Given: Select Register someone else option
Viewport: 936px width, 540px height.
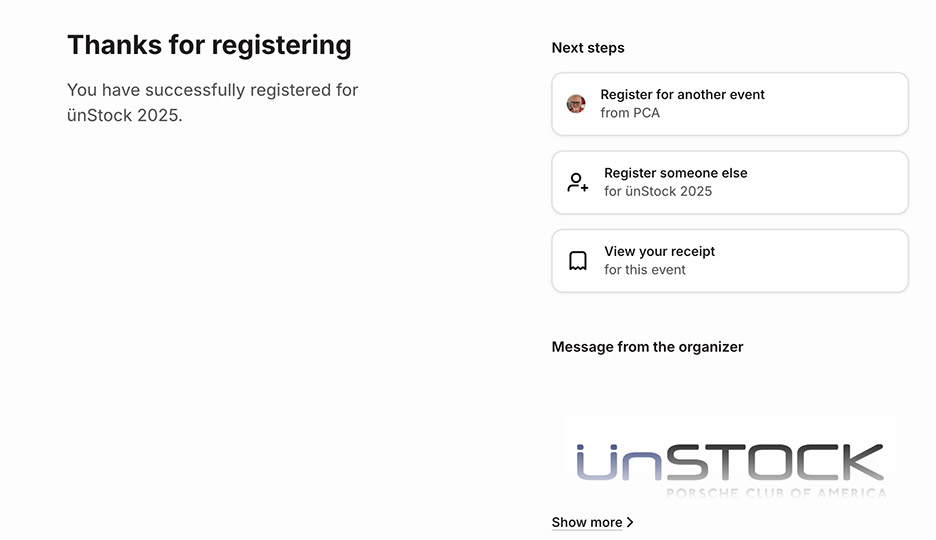Looking at the screenshot, I should [675, 173].
